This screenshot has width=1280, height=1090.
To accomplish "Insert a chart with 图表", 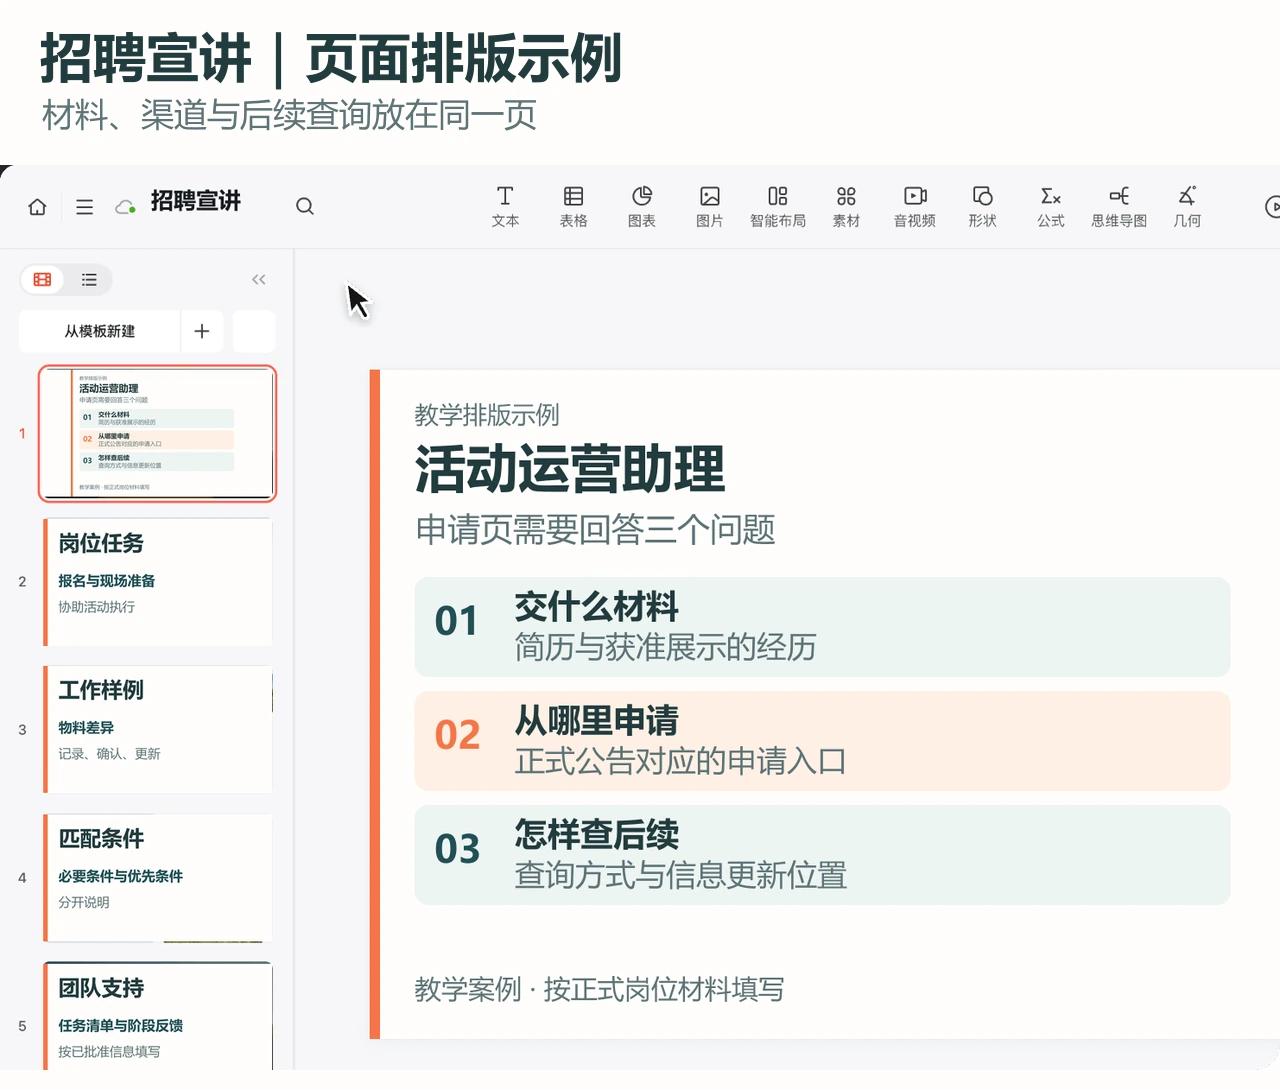I will [x=642, y=207].
